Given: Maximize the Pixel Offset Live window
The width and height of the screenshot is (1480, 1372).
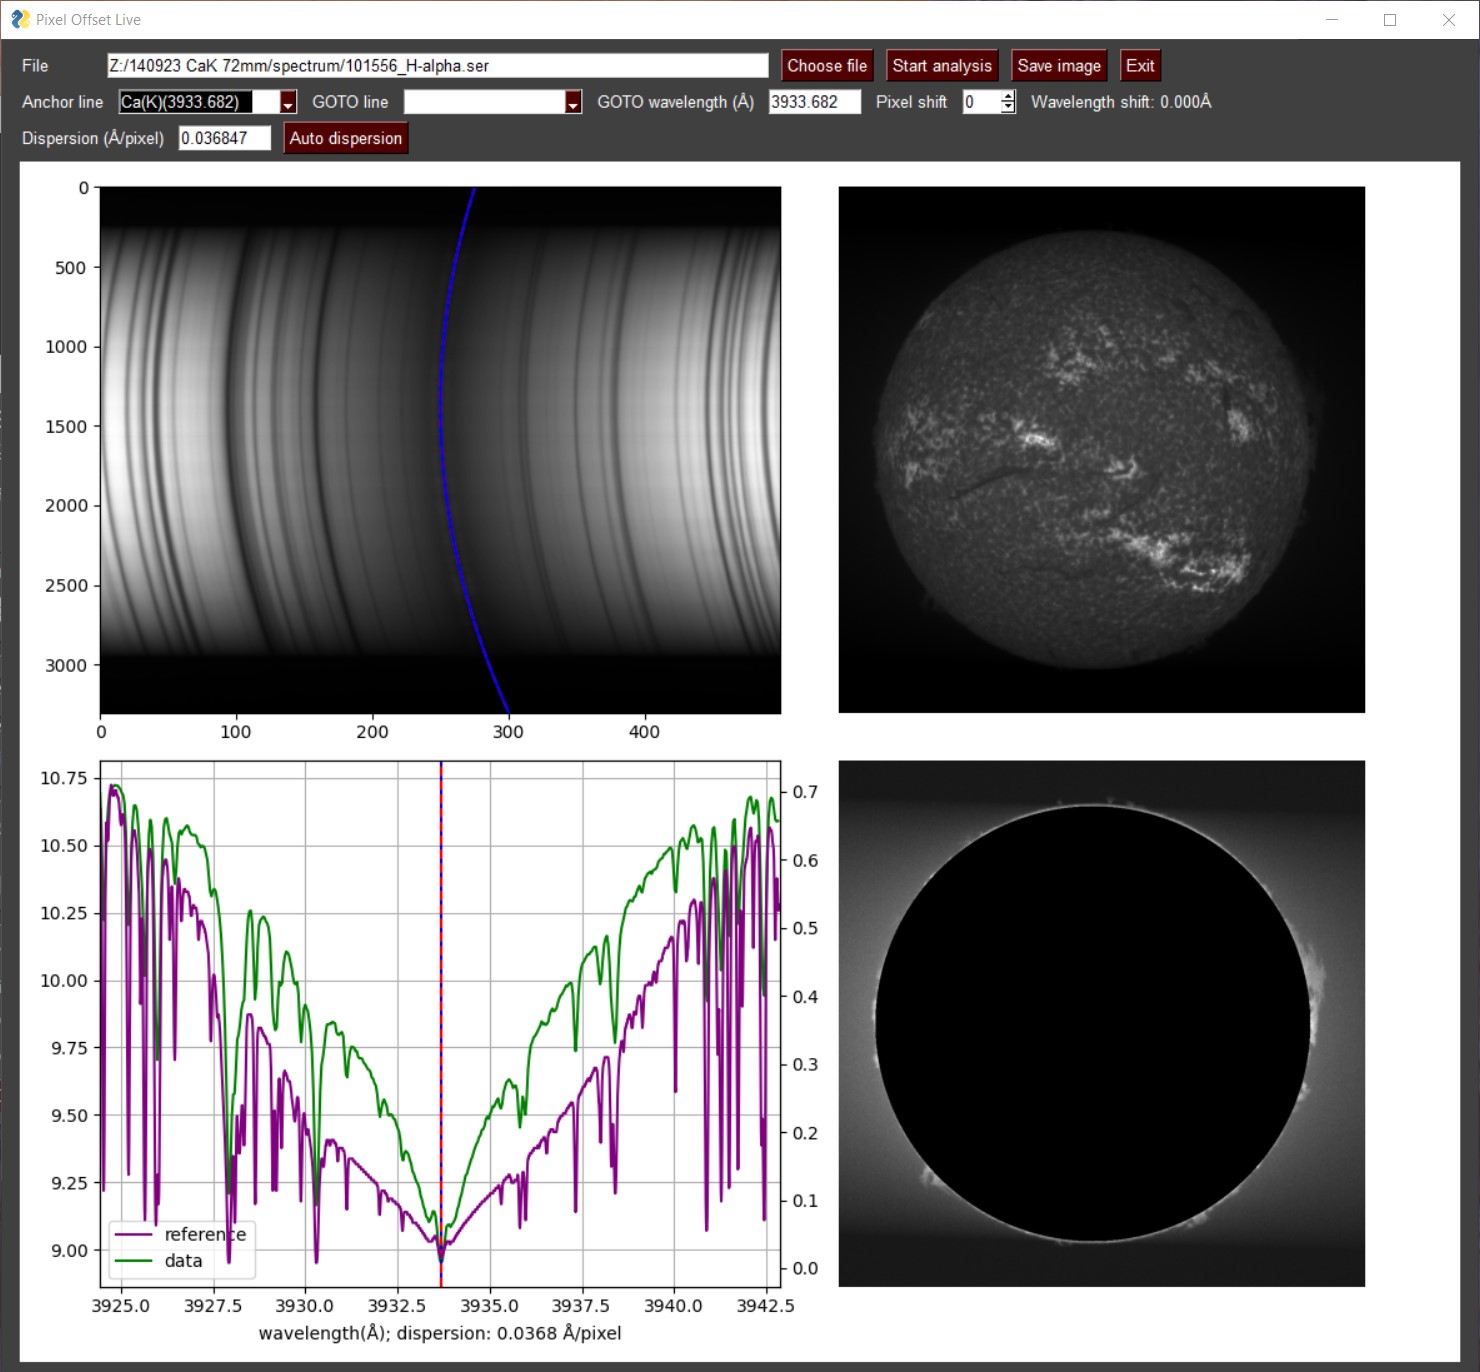Looking at the screenshot, I should click(1390, 20).
